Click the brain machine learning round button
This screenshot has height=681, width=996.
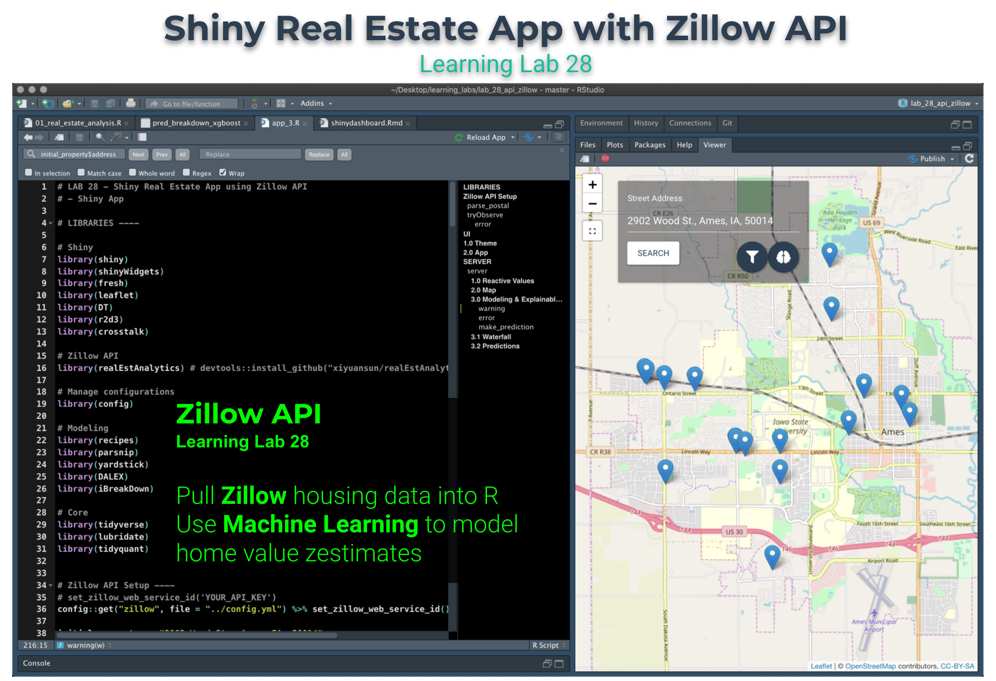(783, 257)
